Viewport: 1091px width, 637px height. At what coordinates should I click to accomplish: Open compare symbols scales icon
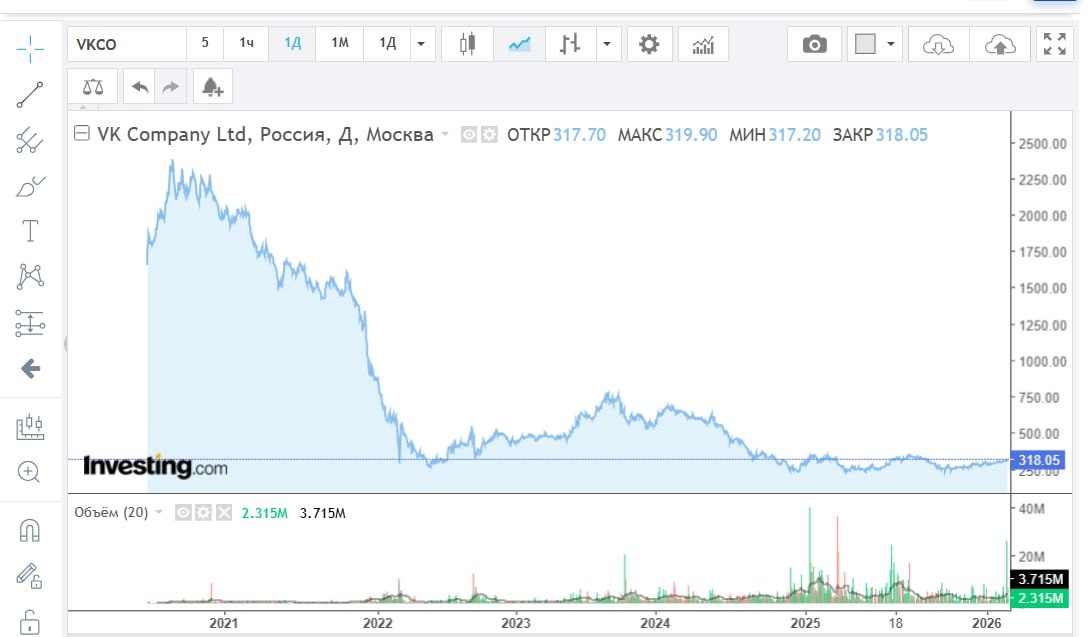pyautogui.click(x=93, y=87)
